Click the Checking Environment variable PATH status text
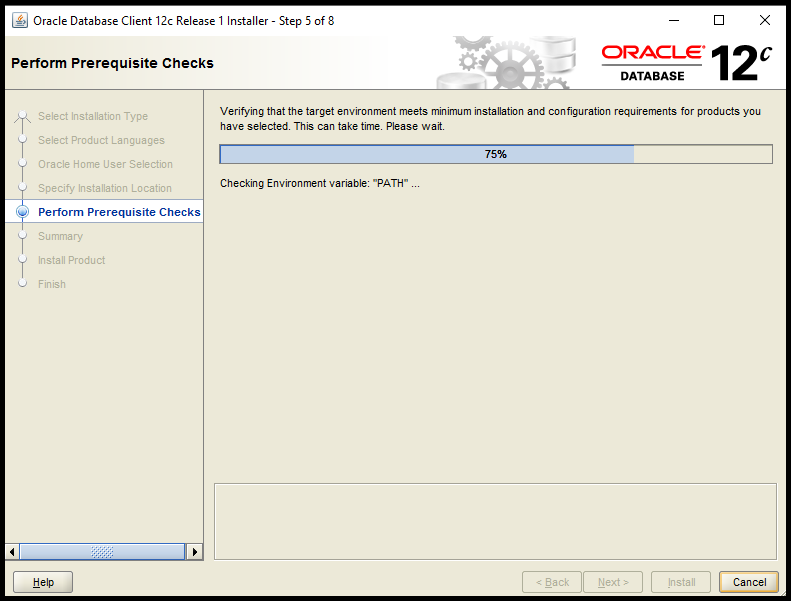 [320, 183]
